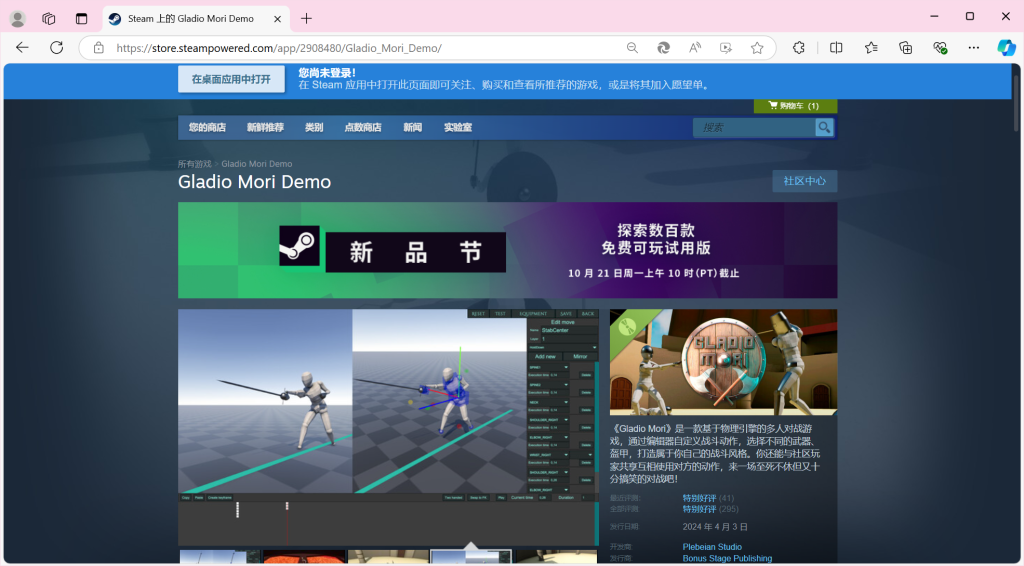Open the Workspaces icon in title bar
This screenshot has width=1024, height=566.
[49, 19]
